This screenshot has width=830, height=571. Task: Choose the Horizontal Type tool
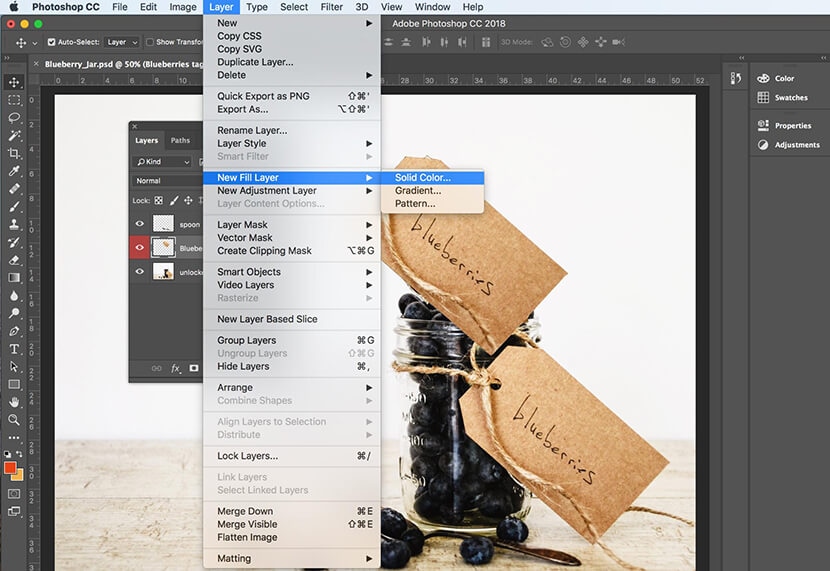(14, 349)
